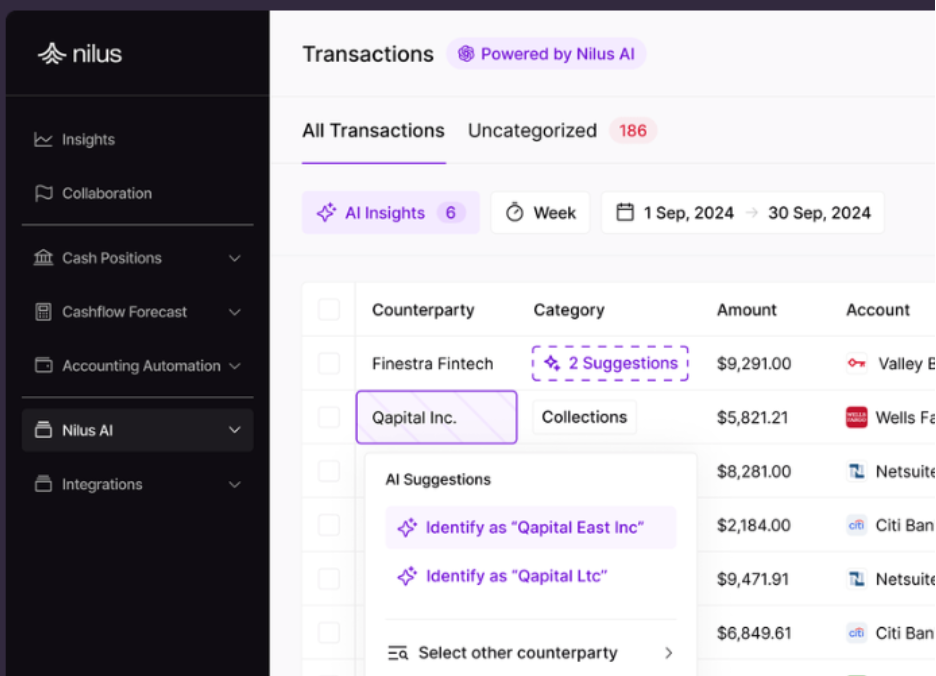Screen dimensions: 936x676
Task: Click the sparkle icon in AI Insights
Action: (327, 213)
